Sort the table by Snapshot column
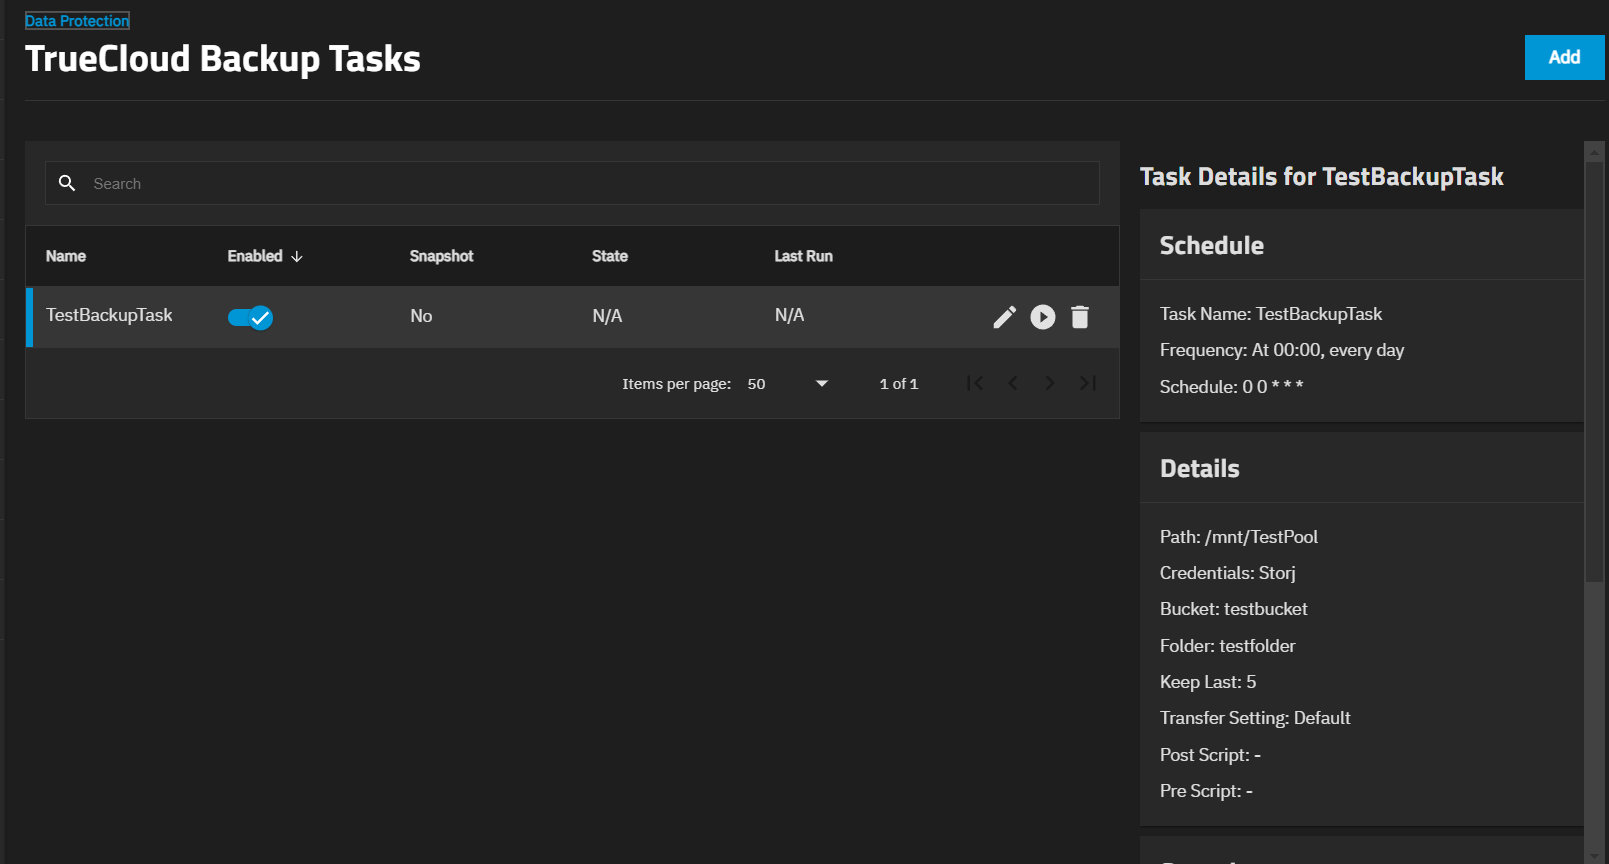Screen dimensions: 1609x864 [441, 256]
